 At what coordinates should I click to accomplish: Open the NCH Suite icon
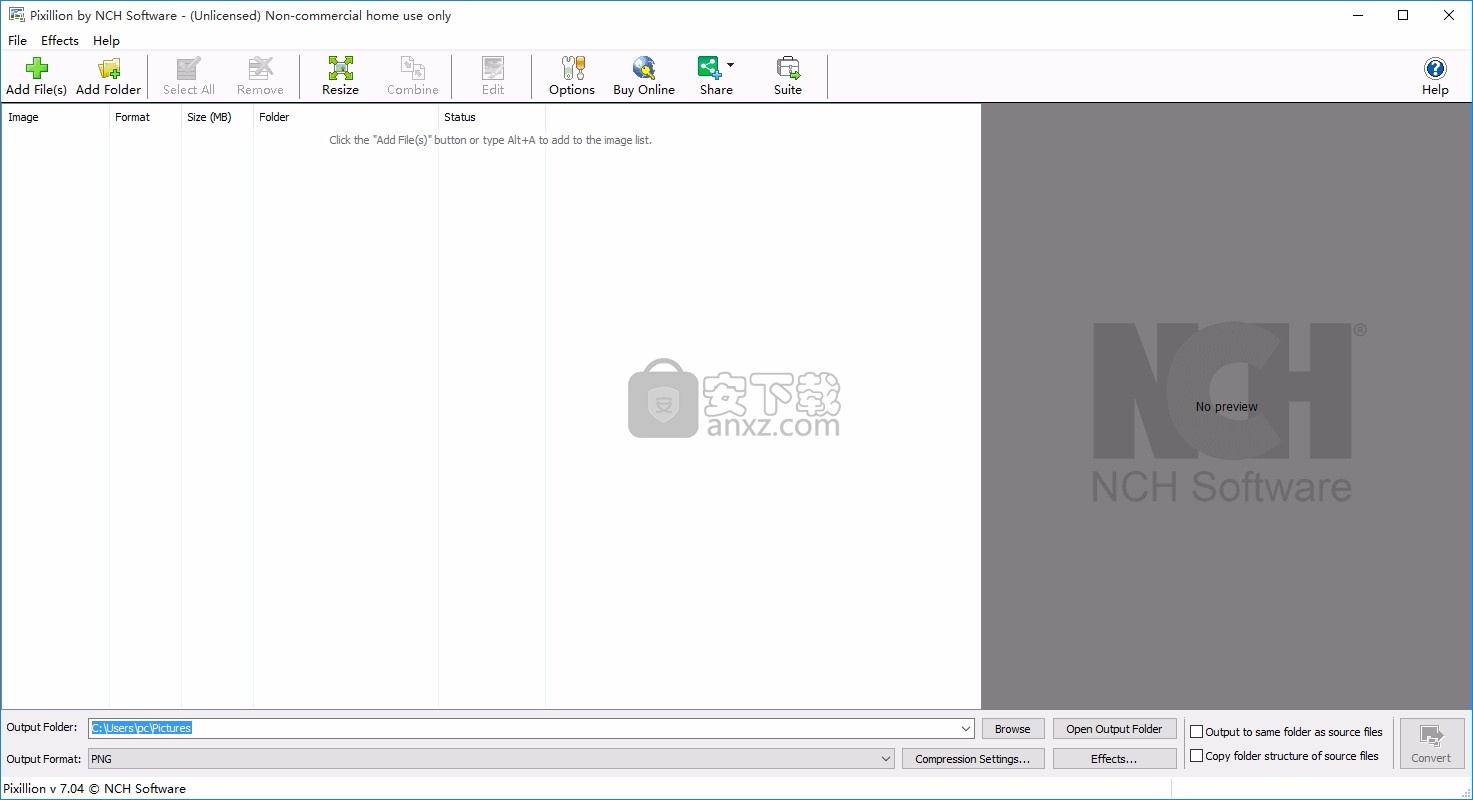tap(788, 76)
